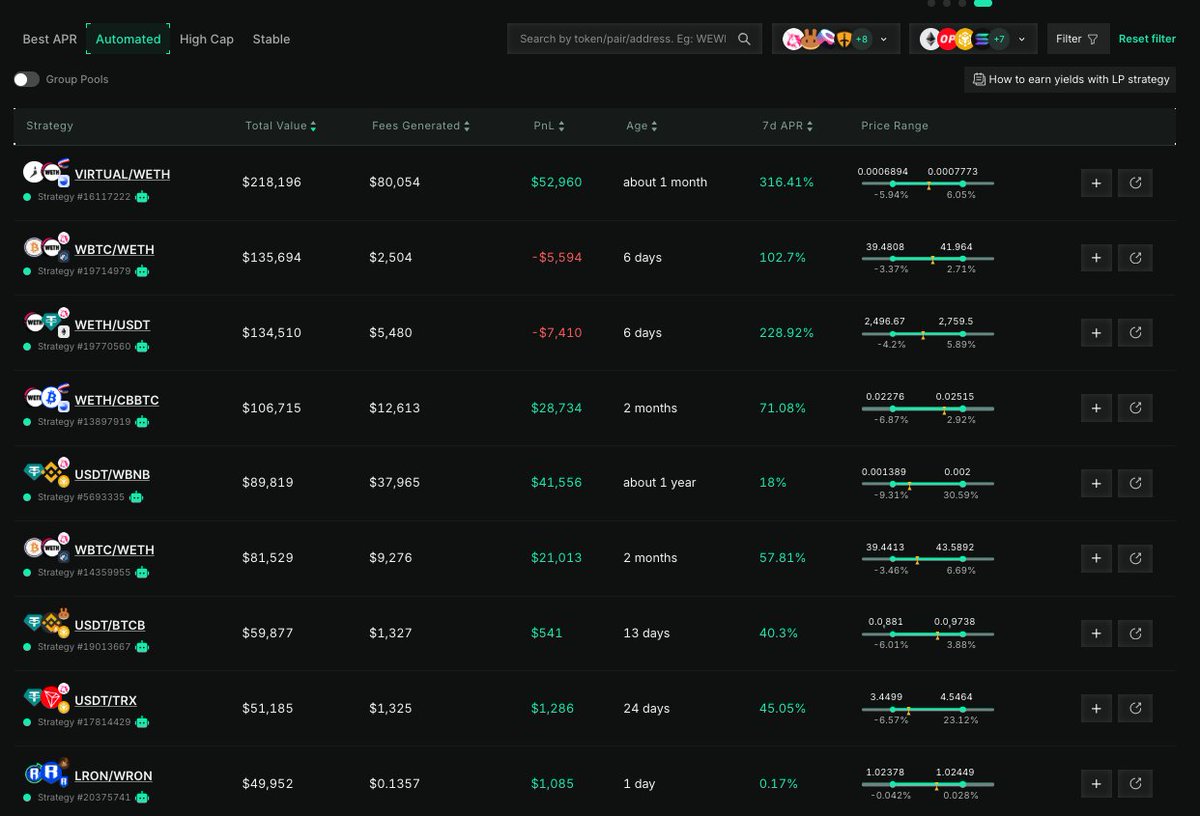Click the -$7,410 PnL value
Screen dimensions: 1200x816
[557, 333]
